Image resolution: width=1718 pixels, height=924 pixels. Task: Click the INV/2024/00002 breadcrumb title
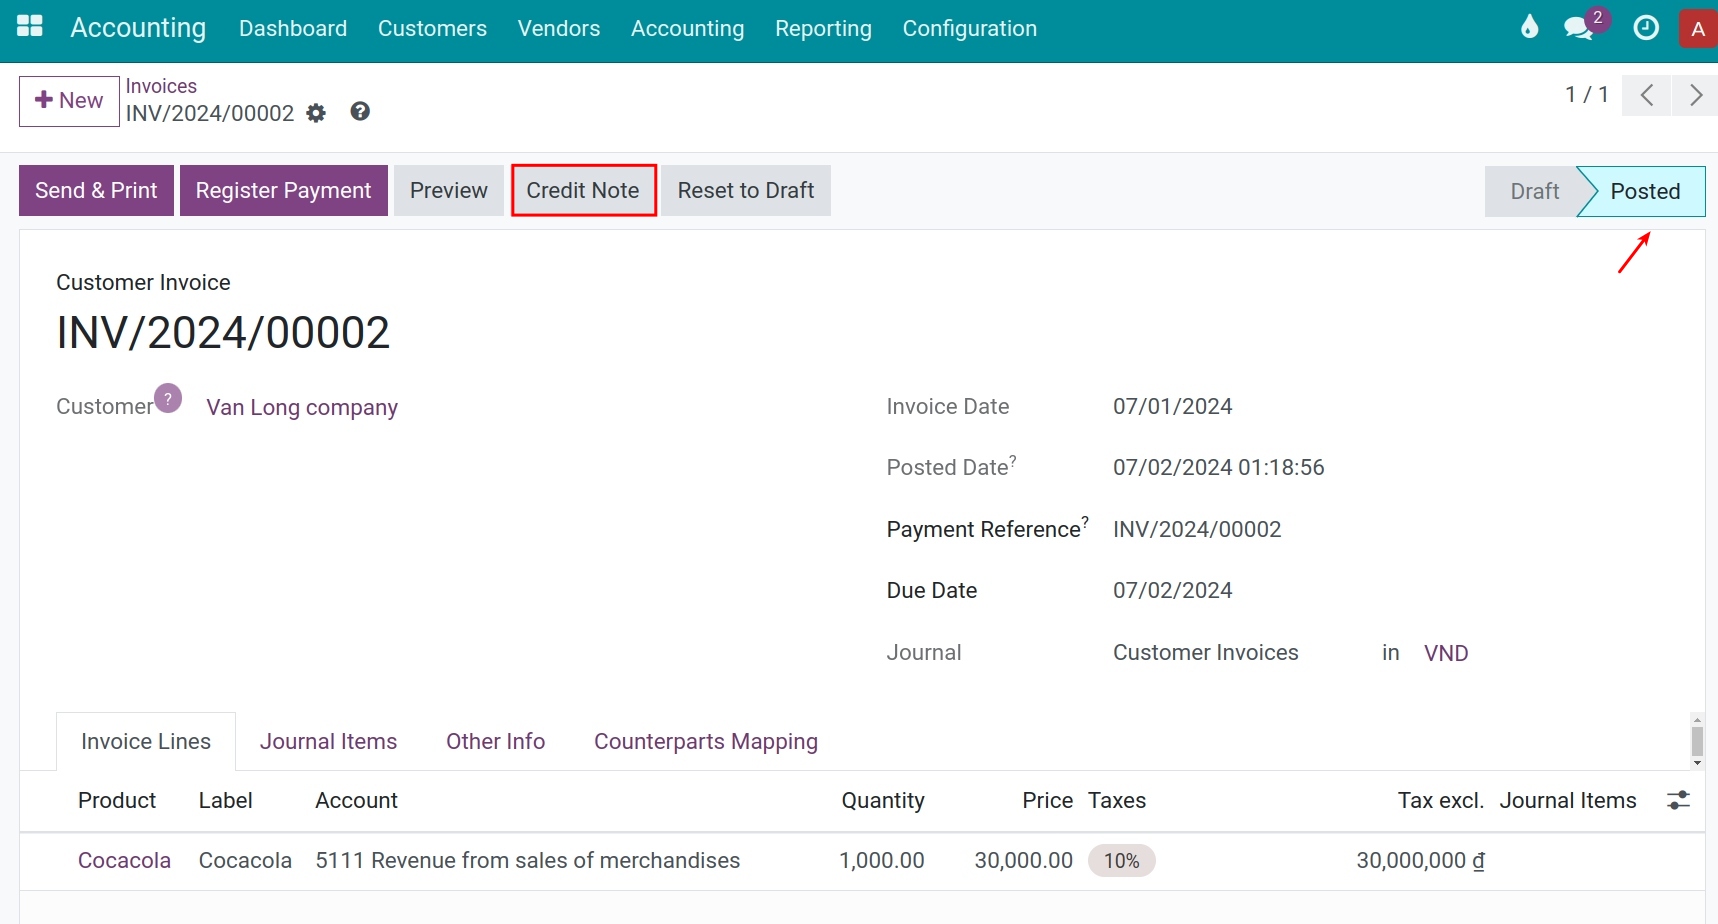[x=210, y=113]
